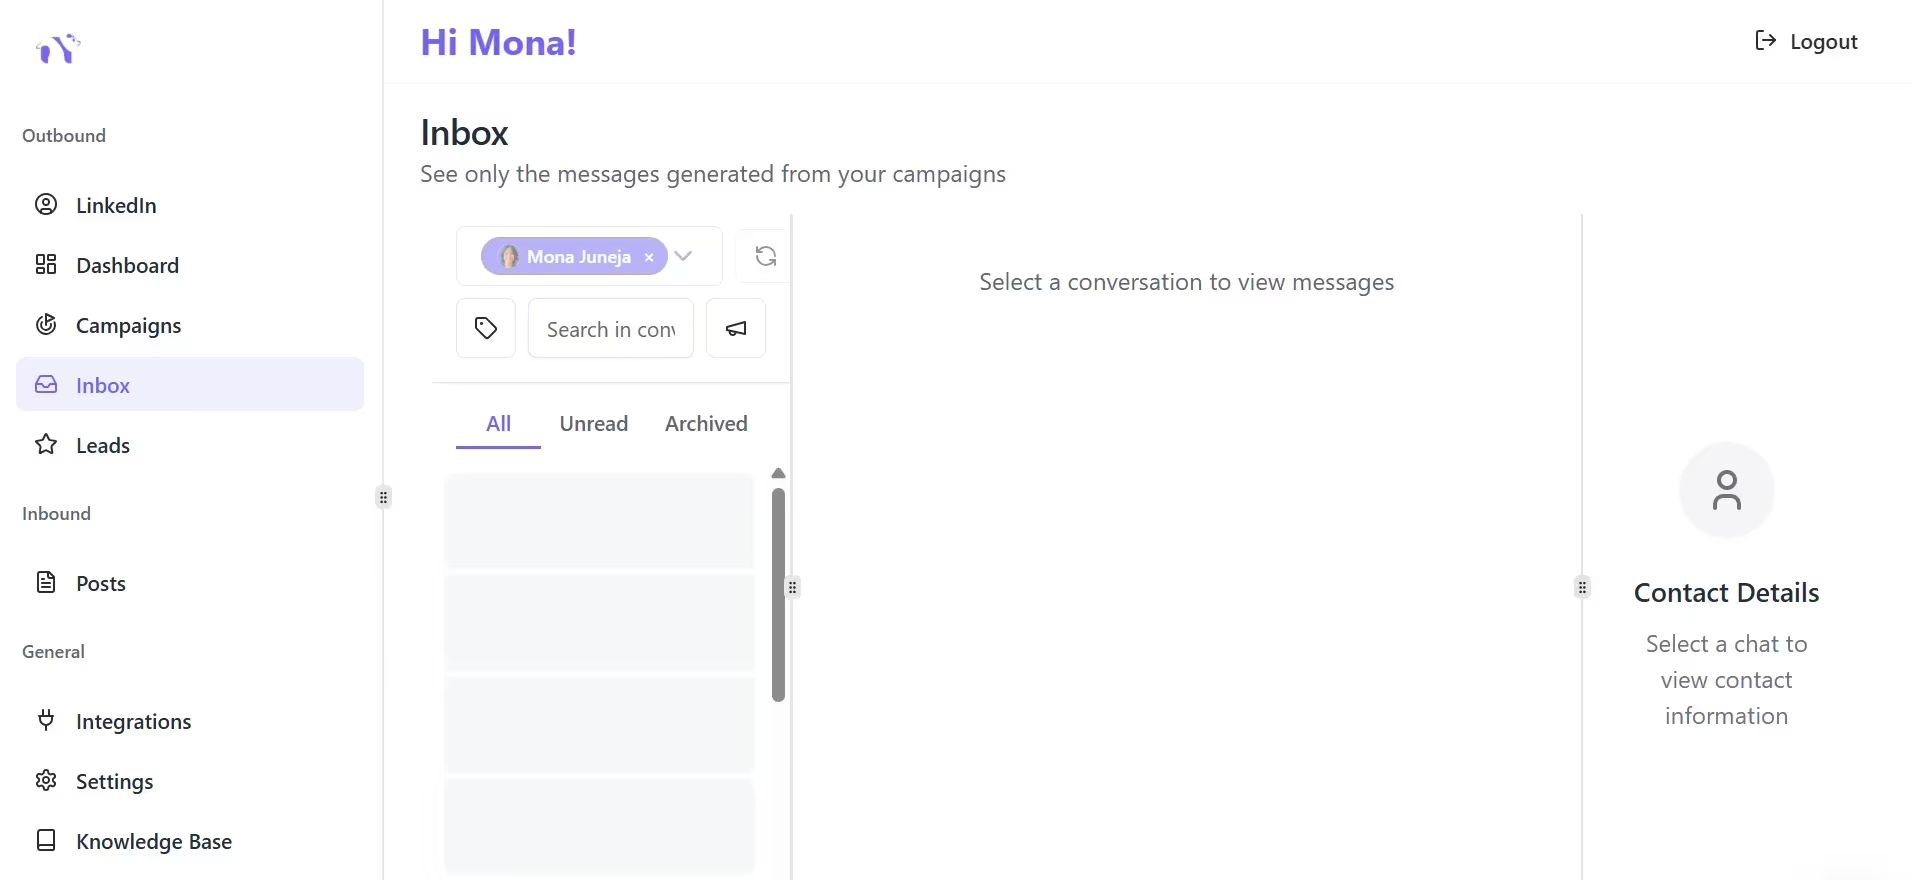The height and width of the screenshot is (880, 1911).
Task: Open the Knowledge Base link
Action: point(153,841)
